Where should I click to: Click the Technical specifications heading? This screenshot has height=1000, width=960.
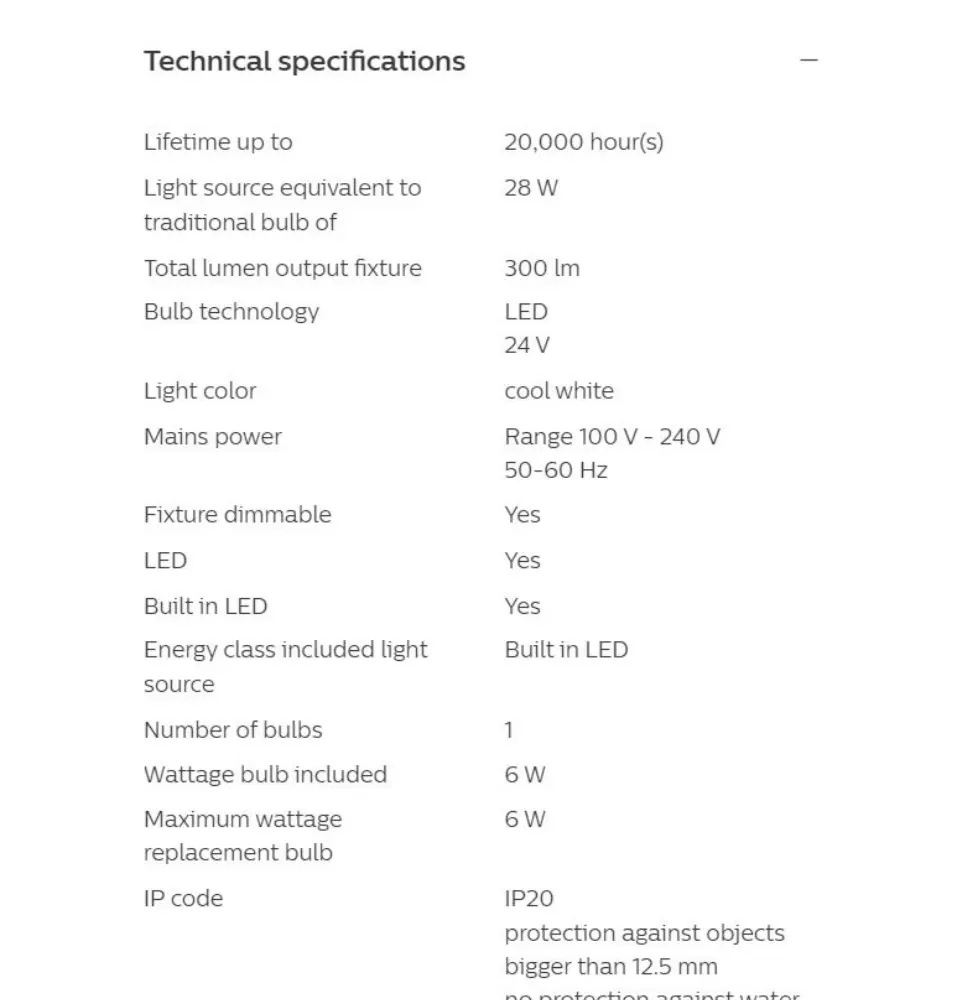tap(304, 61)
